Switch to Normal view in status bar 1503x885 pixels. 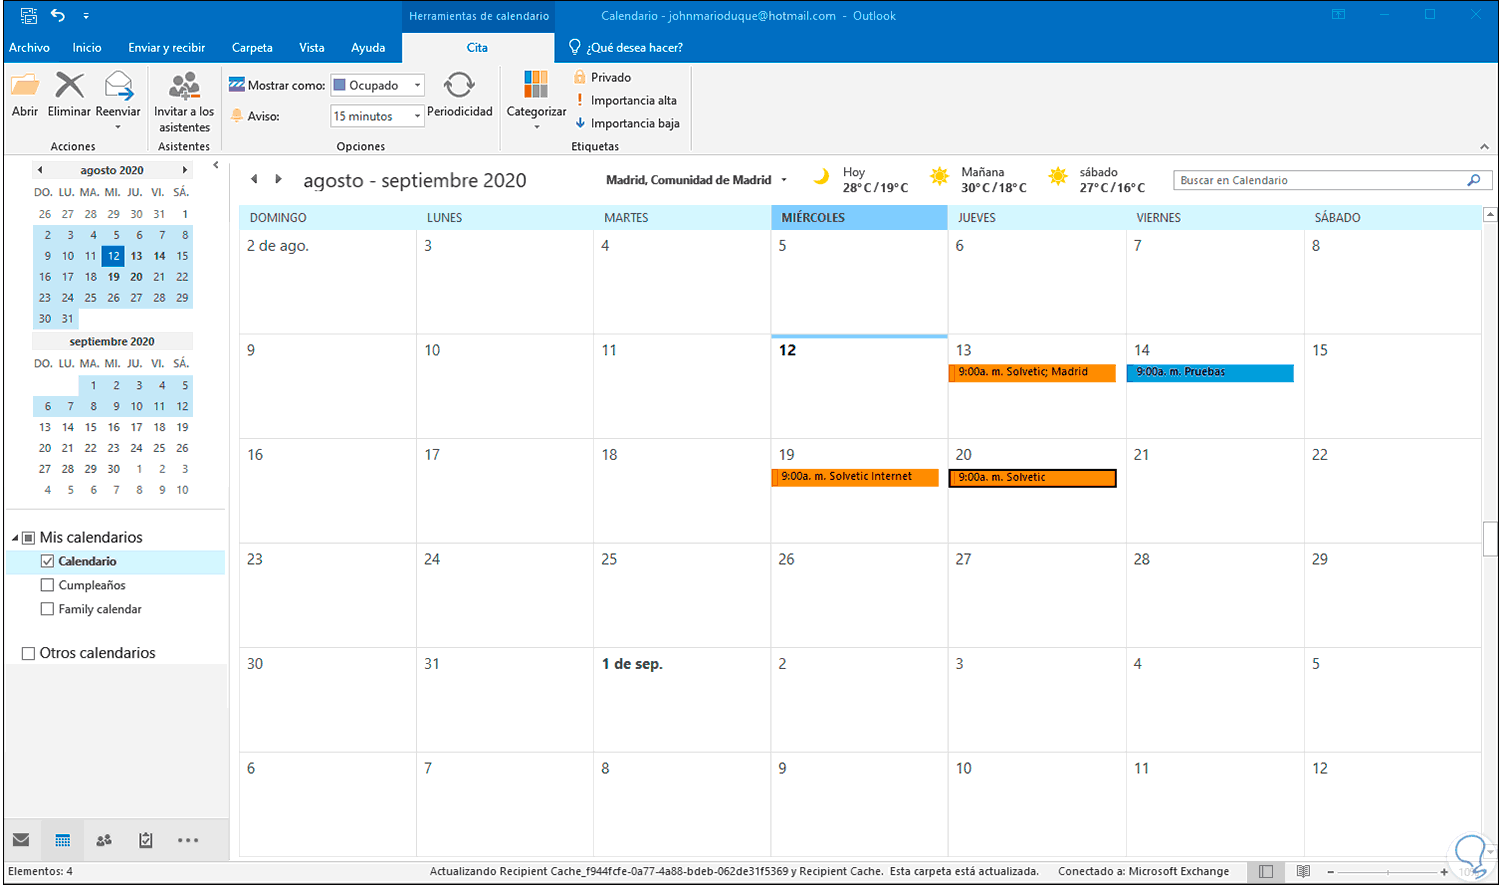coord(1266,872)
